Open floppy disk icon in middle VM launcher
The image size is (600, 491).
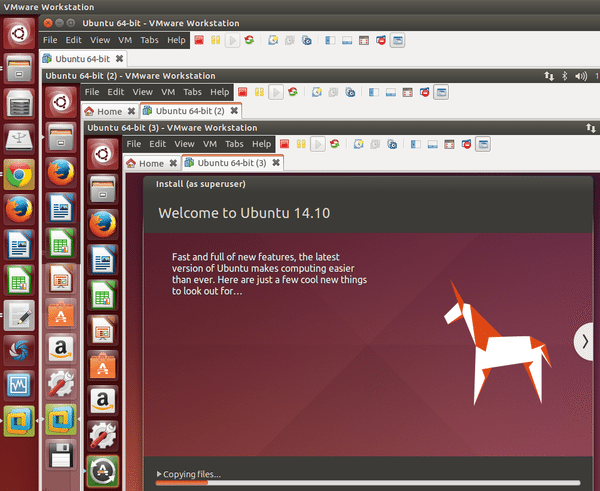[x=61, y=455]
